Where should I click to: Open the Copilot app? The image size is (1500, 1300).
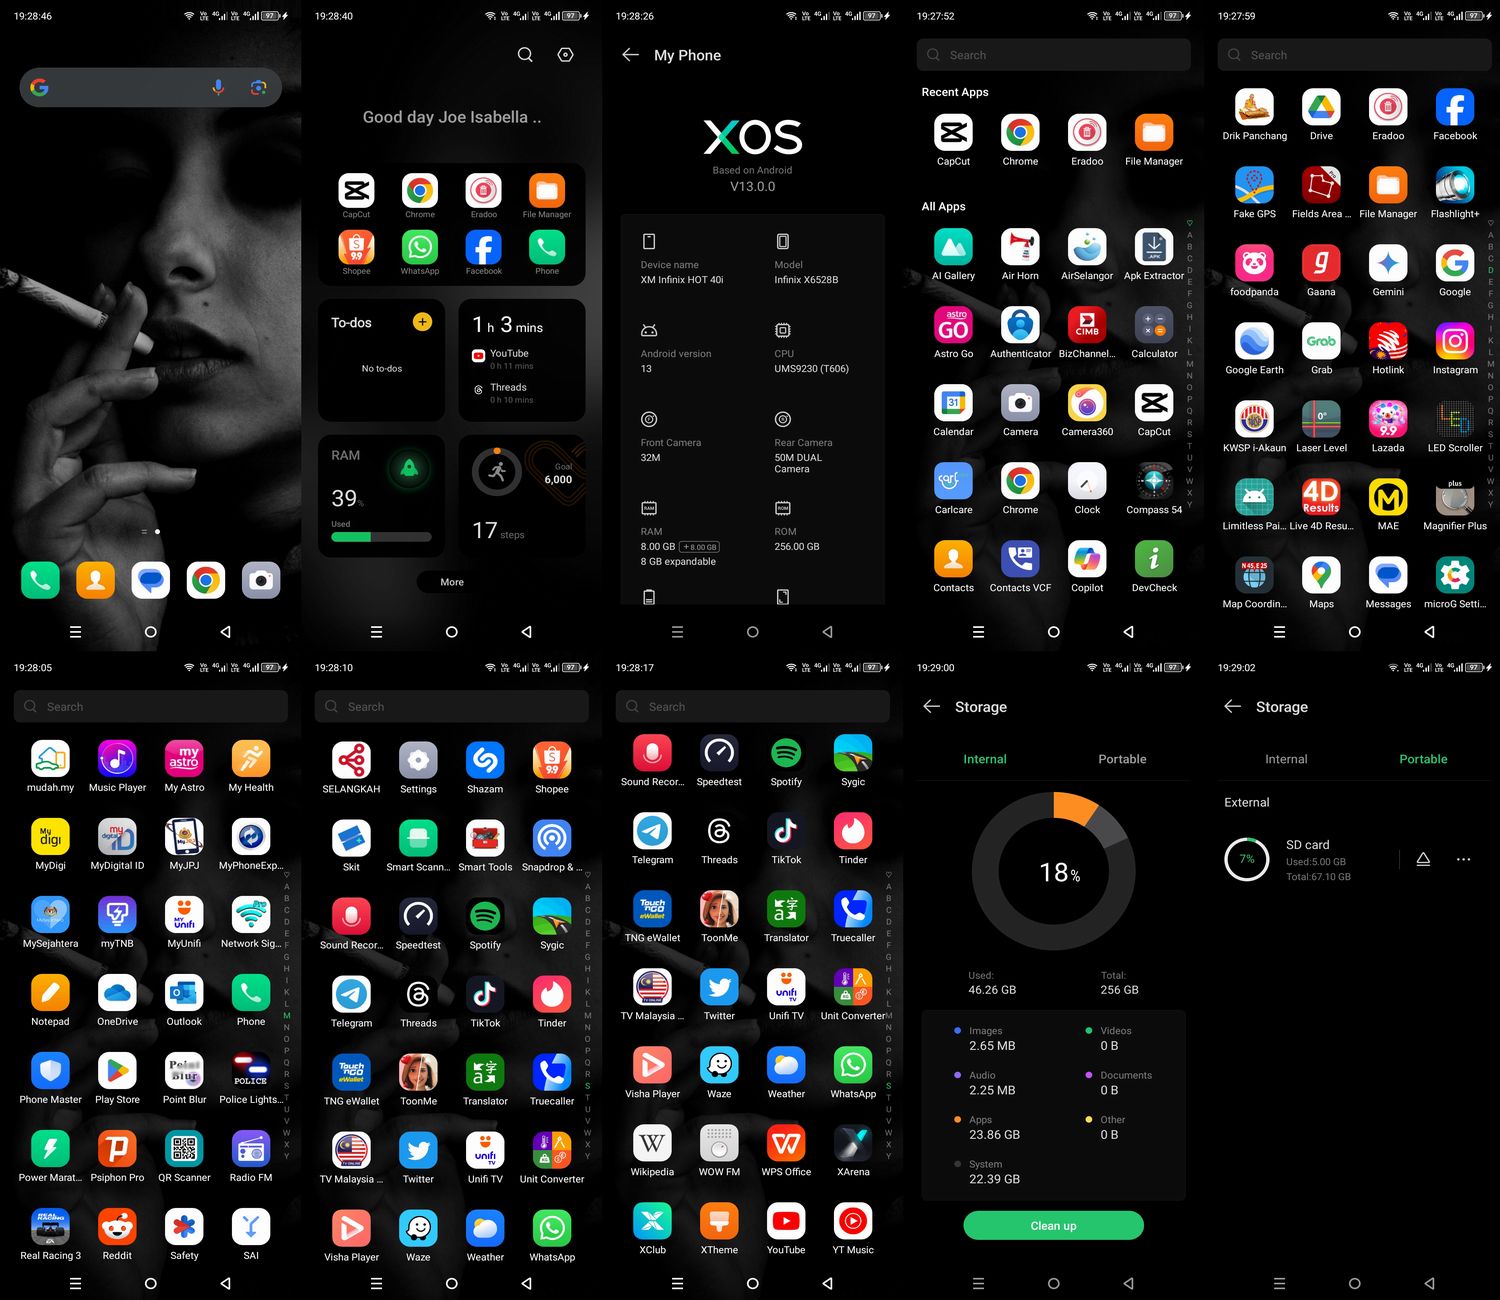tap(1087, 559)
